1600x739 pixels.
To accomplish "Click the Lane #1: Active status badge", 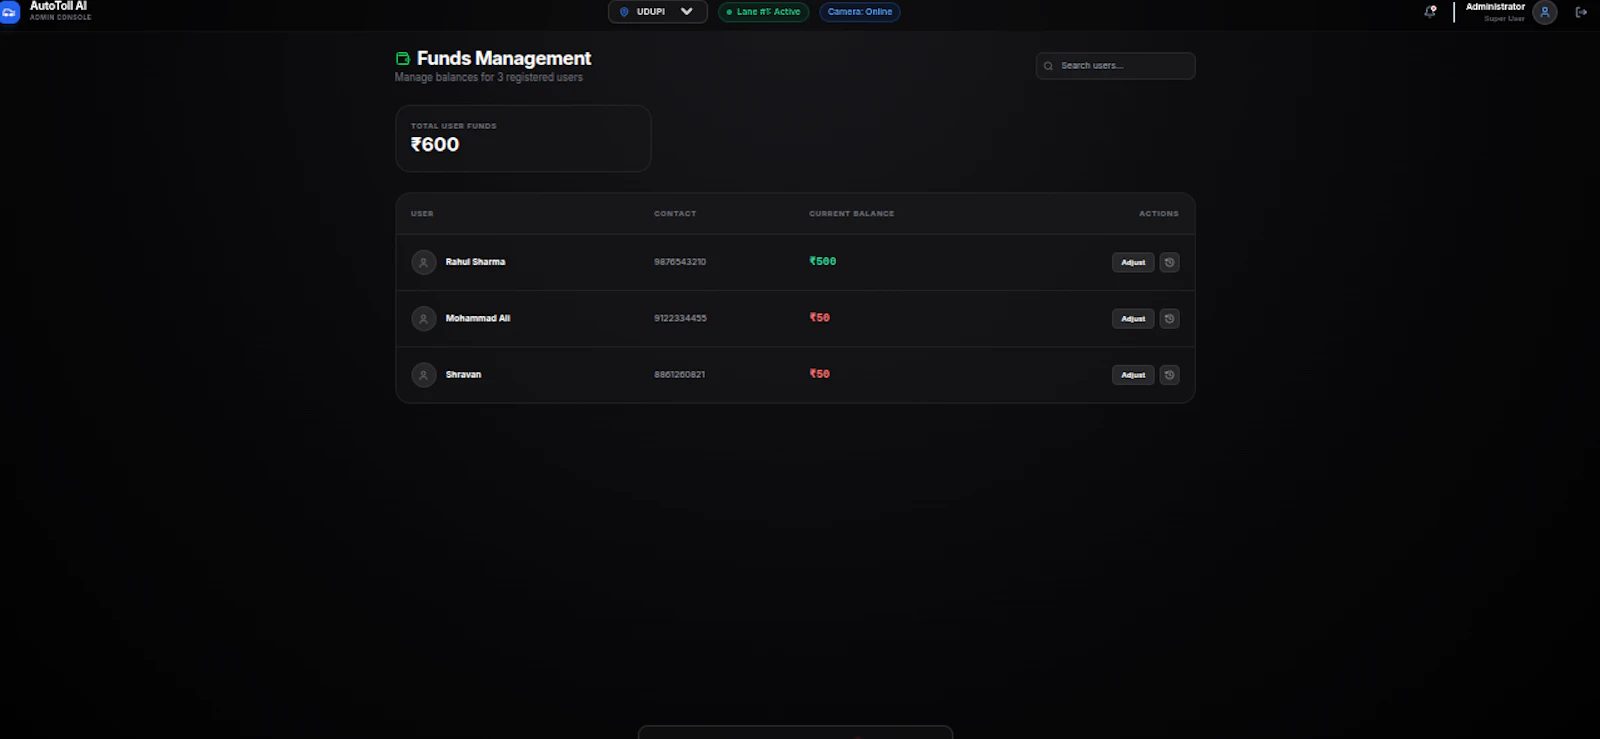I will tap(763, 12).
